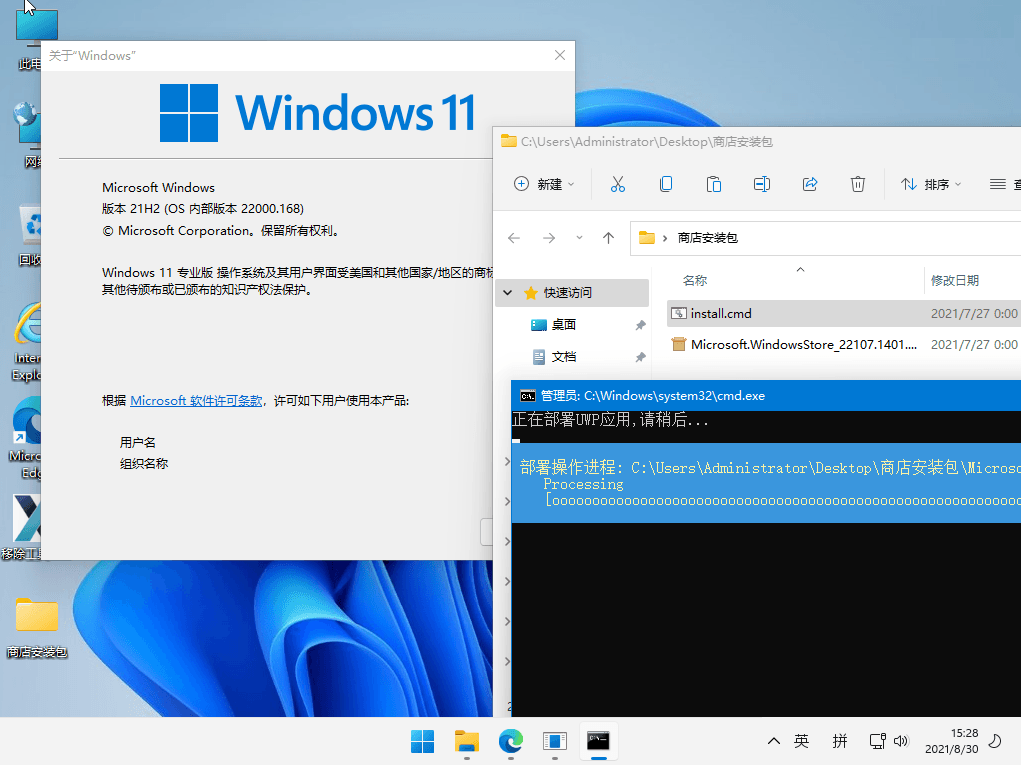The width and height of the screenshot is (1021, 765).
Task: Open the Windows Start menu button
Action: click(423, 741)
